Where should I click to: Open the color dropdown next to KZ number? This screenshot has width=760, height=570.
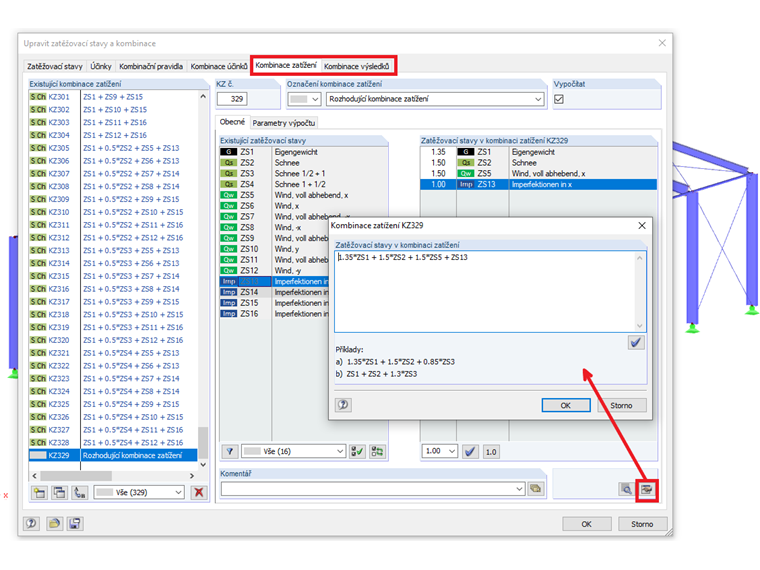(x=304, y=99)
